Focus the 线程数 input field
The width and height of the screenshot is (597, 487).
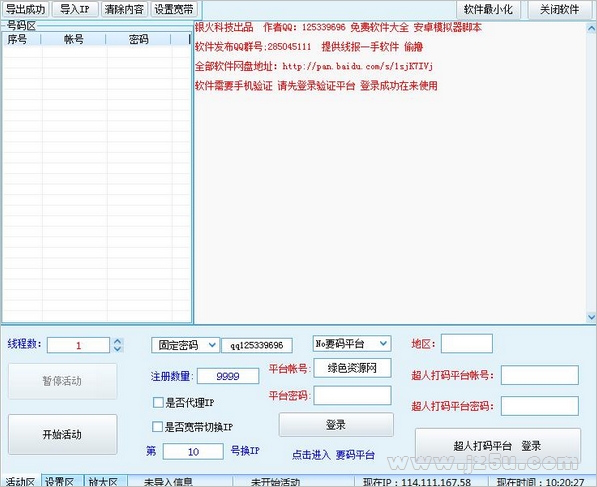pyautogui.click(x=78, y=345)
